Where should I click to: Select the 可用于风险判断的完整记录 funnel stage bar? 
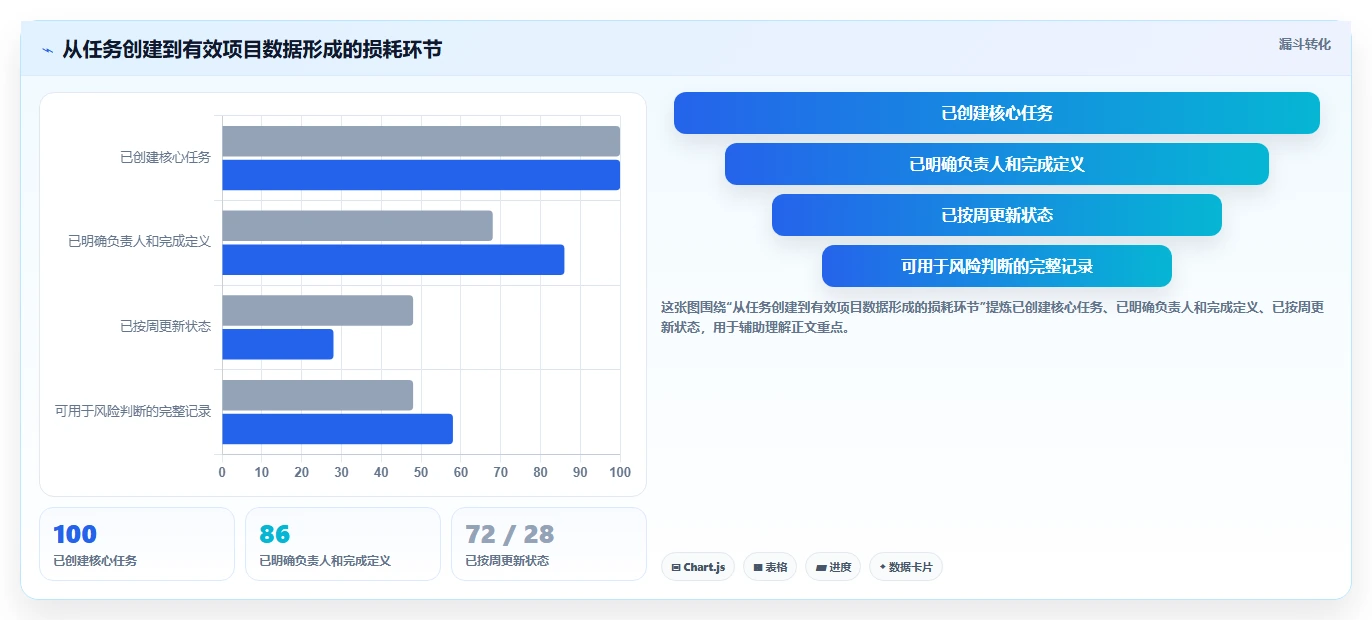point(997,266)
